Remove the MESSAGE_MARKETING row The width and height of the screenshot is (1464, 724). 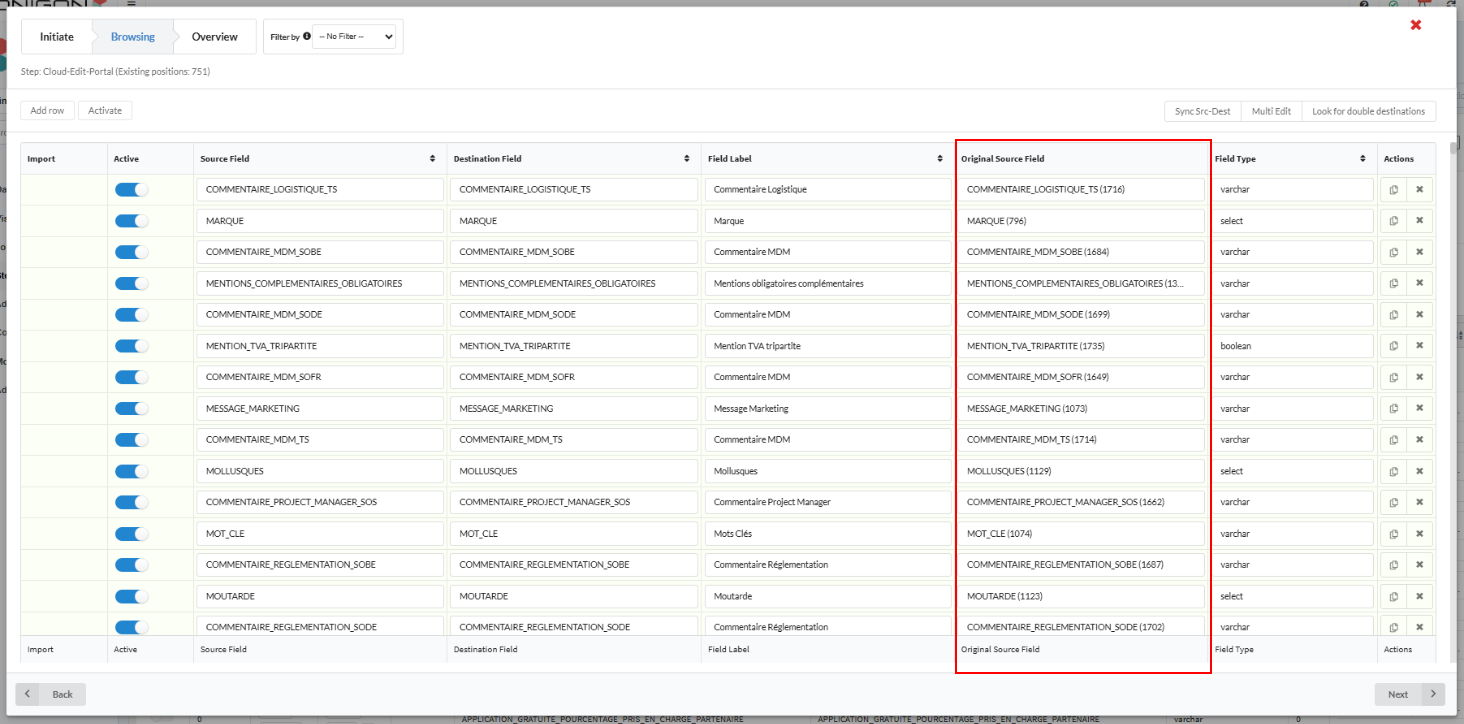click(1419, 409)
